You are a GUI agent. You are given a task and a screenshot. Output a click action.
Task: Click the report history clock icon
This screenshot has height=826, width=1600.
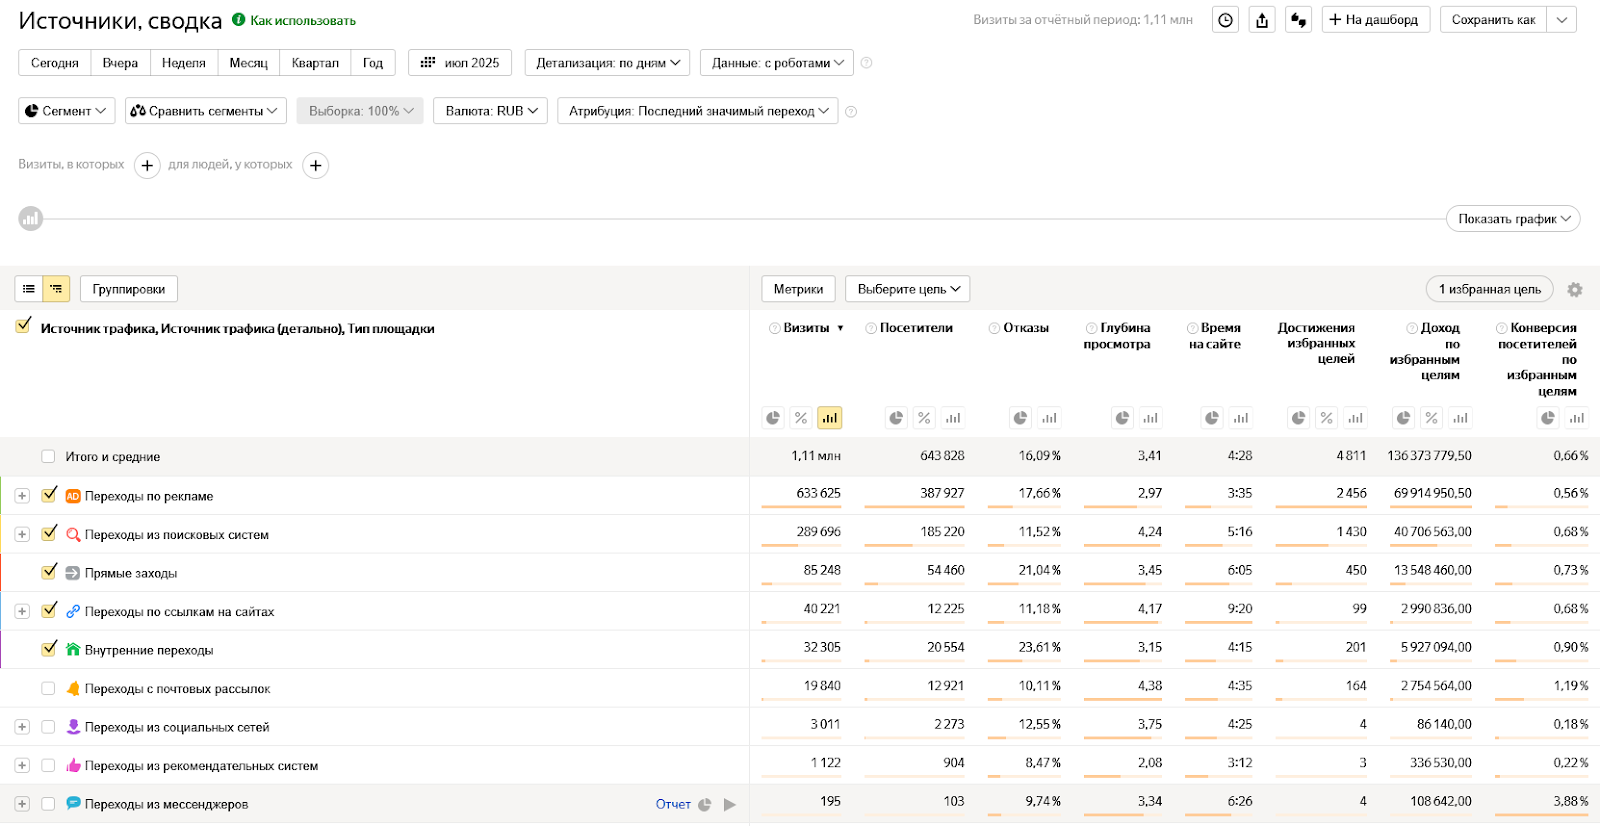1225,20
